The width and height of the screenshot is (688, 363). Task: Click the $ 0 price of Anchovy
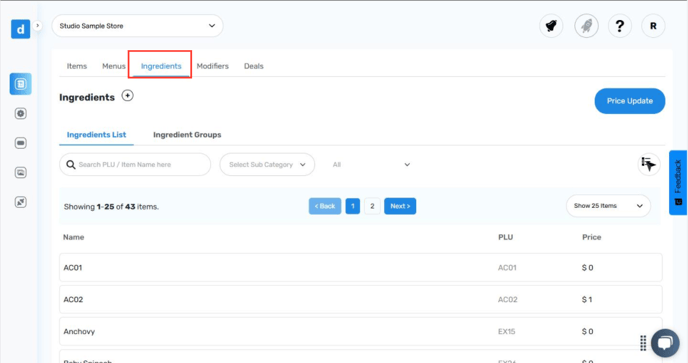[588, 331]
